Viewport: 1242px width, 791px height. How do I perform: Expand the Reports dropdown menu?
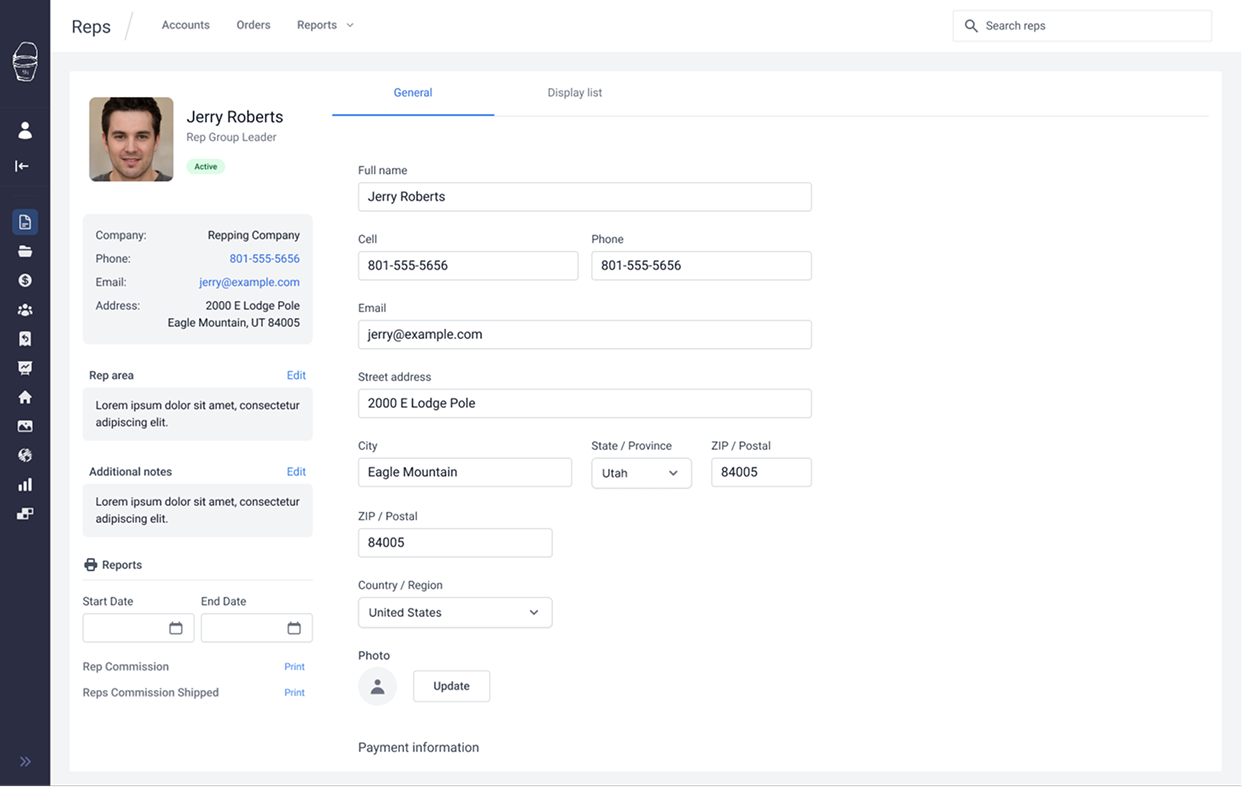coord(326,25)
